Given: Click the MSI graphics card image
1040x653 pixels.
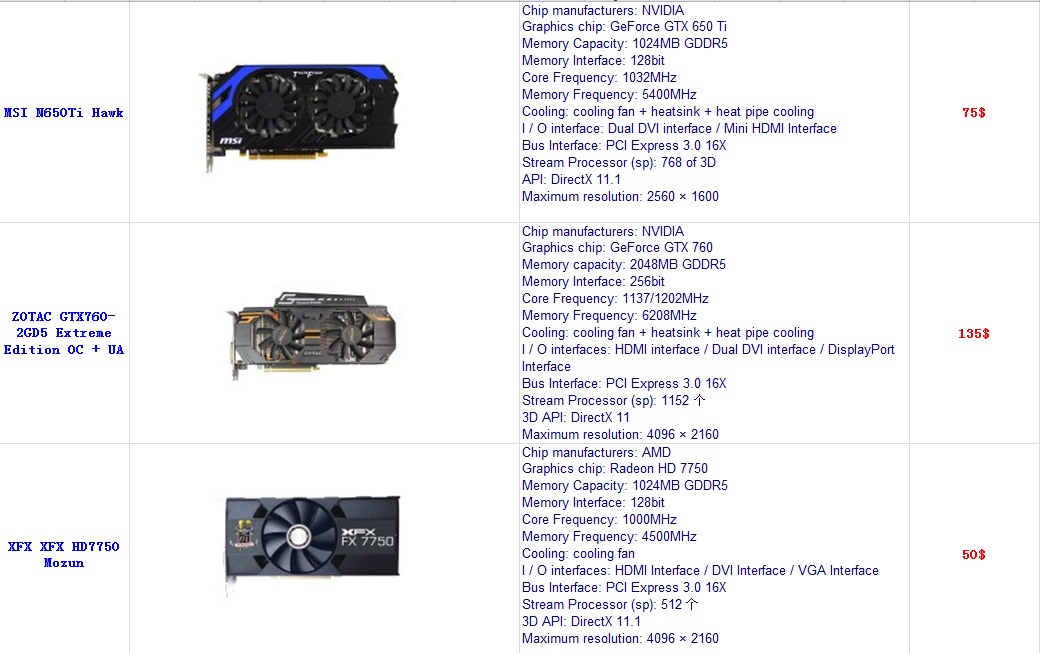Looking at the screenshot, I should tap(299, 118).
